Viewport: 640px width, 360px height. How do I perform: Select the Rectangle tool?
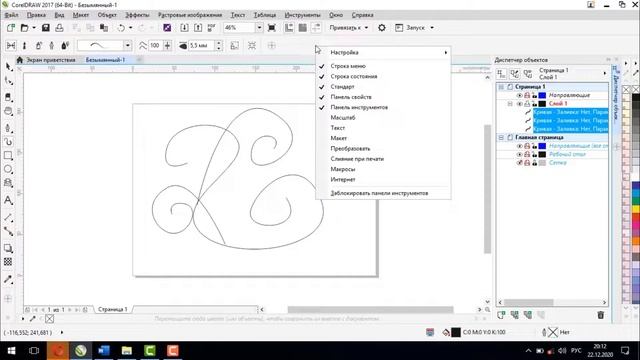click(8, 156)
